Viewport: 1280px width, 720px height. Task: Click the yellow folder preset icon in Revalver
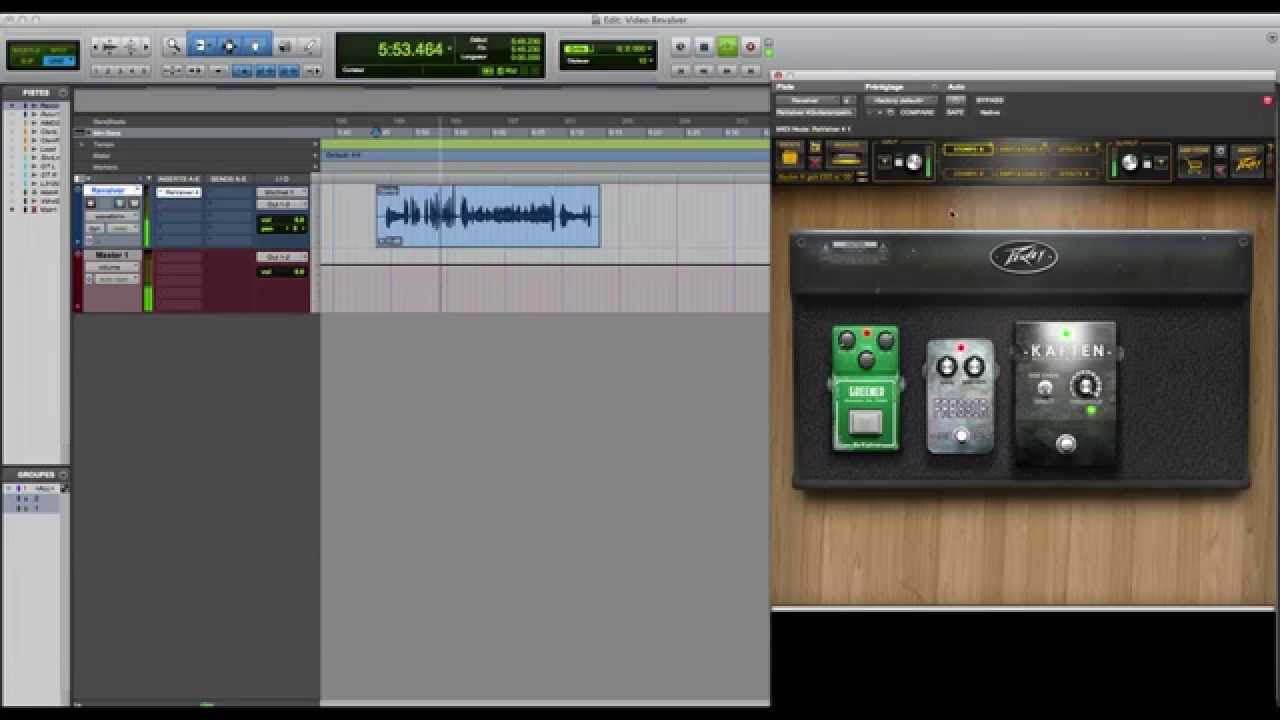tap(789, 157)
